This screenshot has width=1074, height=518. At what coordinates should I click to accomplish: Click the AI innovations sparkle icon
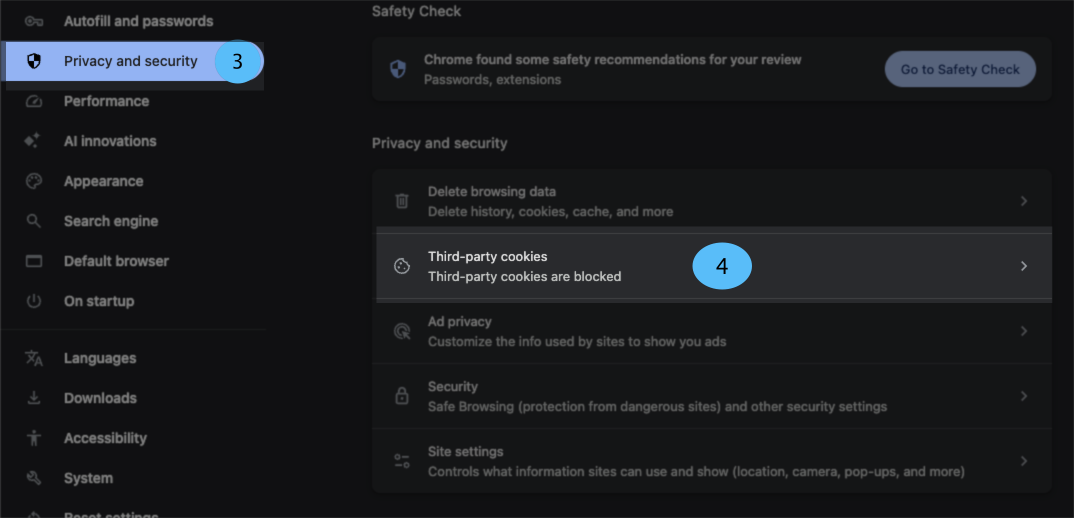[32, 141]
